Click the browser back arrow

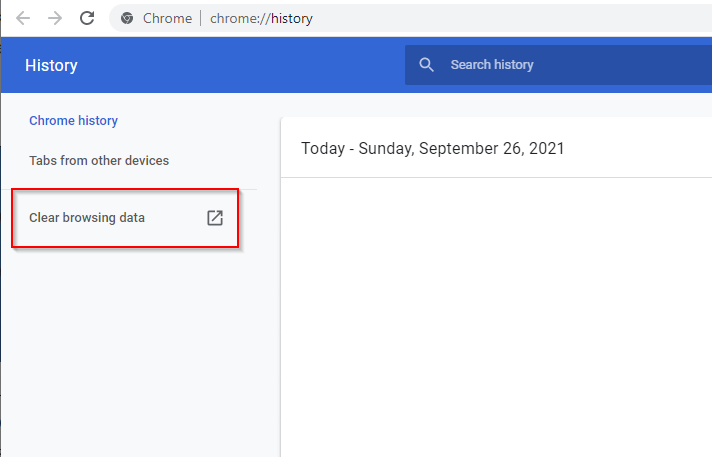(23, 18)
